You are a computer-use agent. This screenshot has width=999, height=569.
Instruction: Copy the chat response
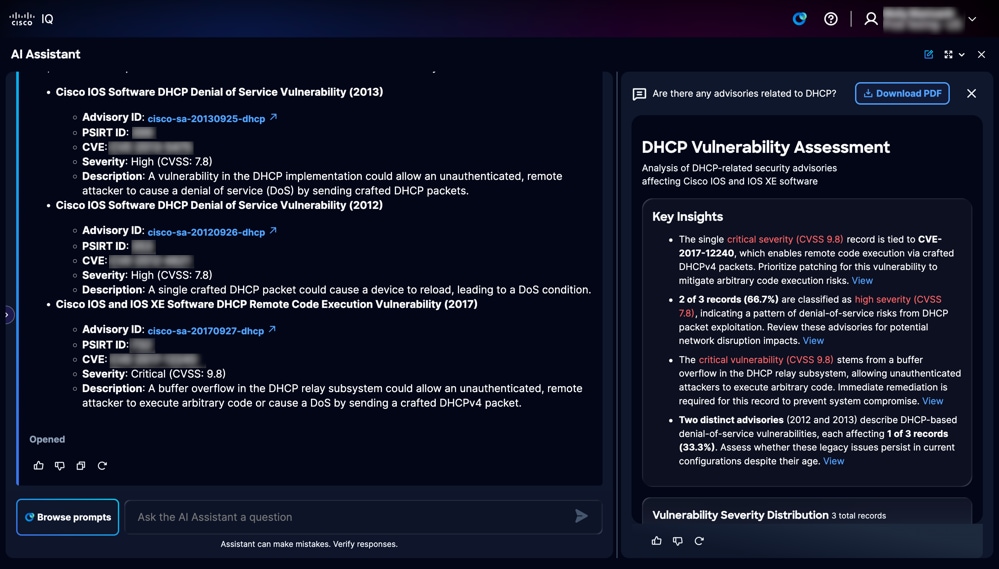tap(81, 466)
